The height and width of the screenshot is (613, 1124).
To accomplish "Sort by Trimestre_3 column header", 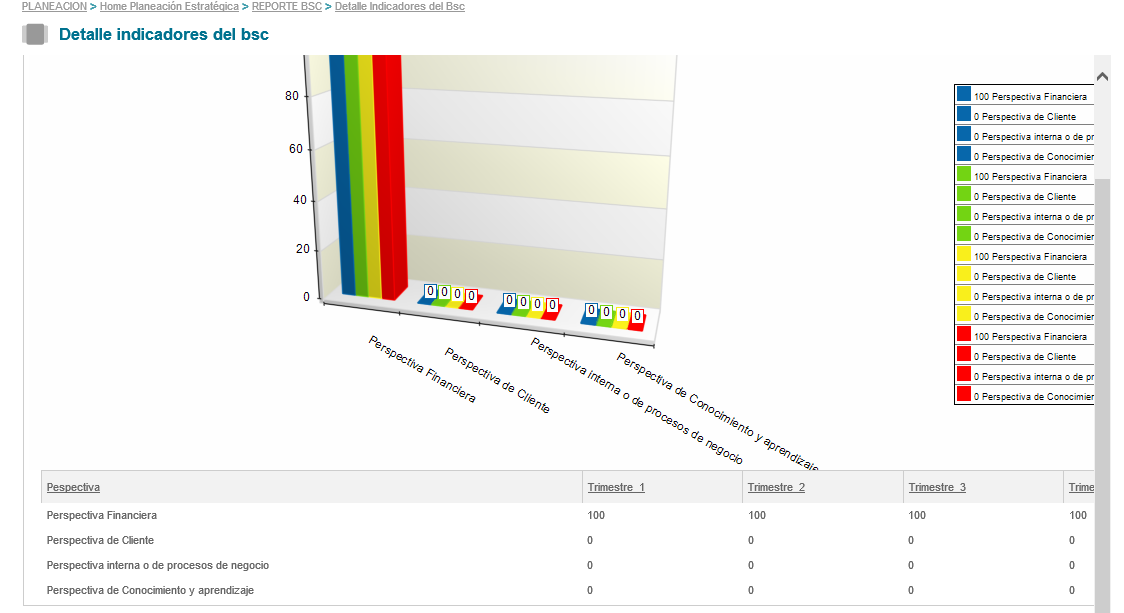I will pyautogui.click(x=937, y=488).
